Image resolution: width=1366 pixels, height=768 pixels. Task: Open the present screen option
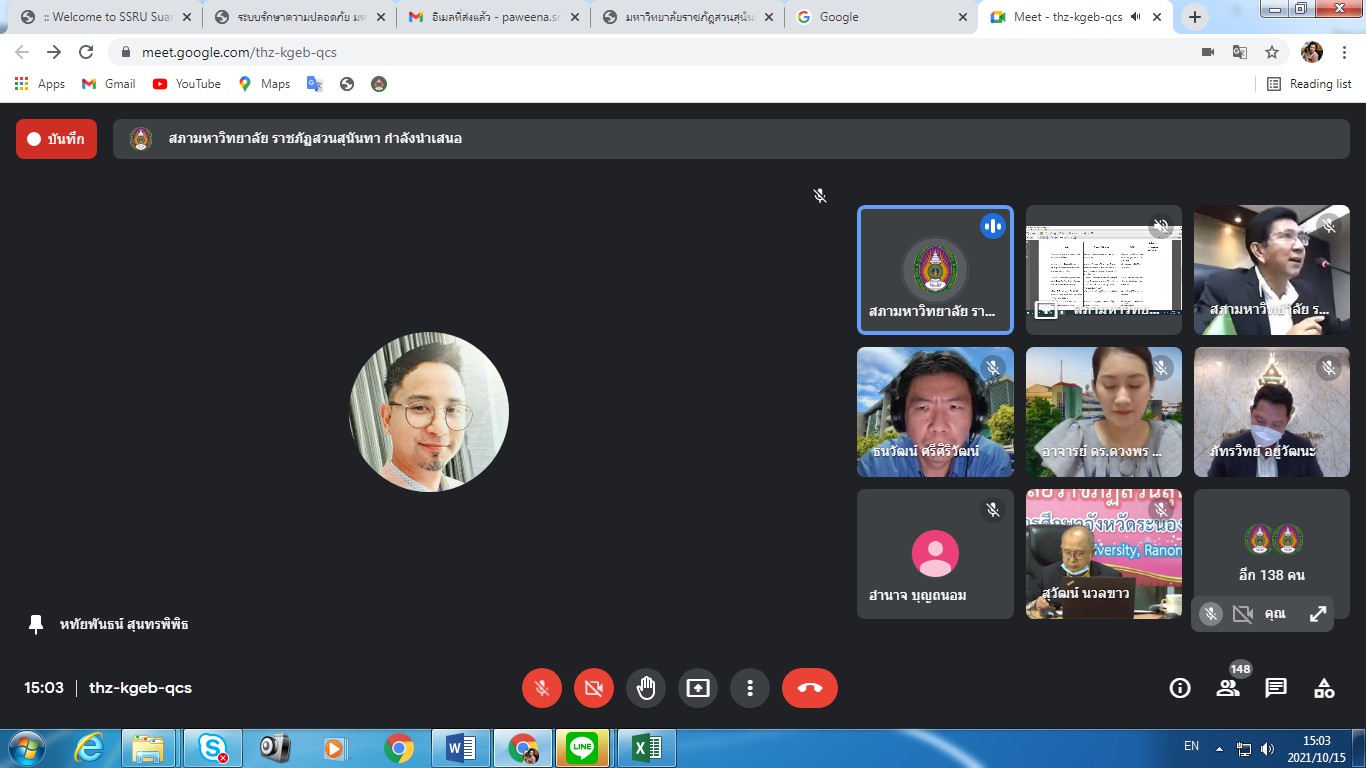(x=698, y=688)
